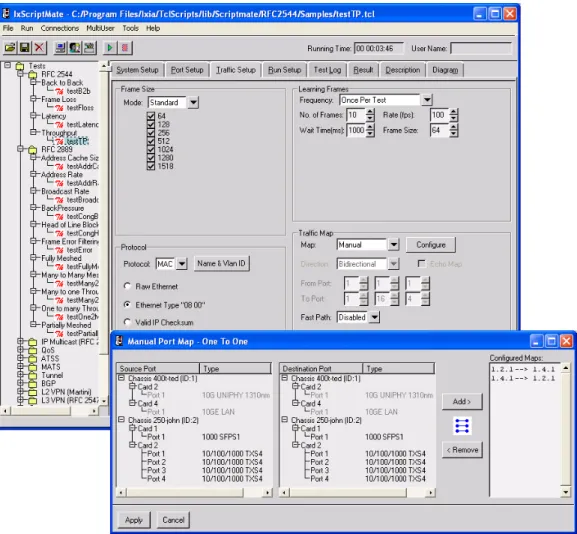Select Ethernet Type "08 00" radio button
The height and width of the screenshot is (534, 577).
(127, 305)
